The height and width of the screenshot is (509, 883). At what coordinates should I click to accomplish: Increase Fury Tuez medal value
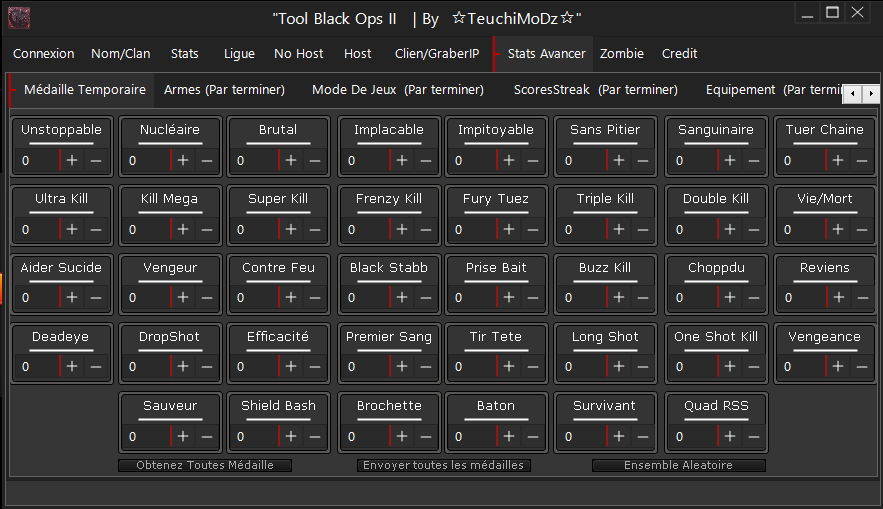(509, 230)
